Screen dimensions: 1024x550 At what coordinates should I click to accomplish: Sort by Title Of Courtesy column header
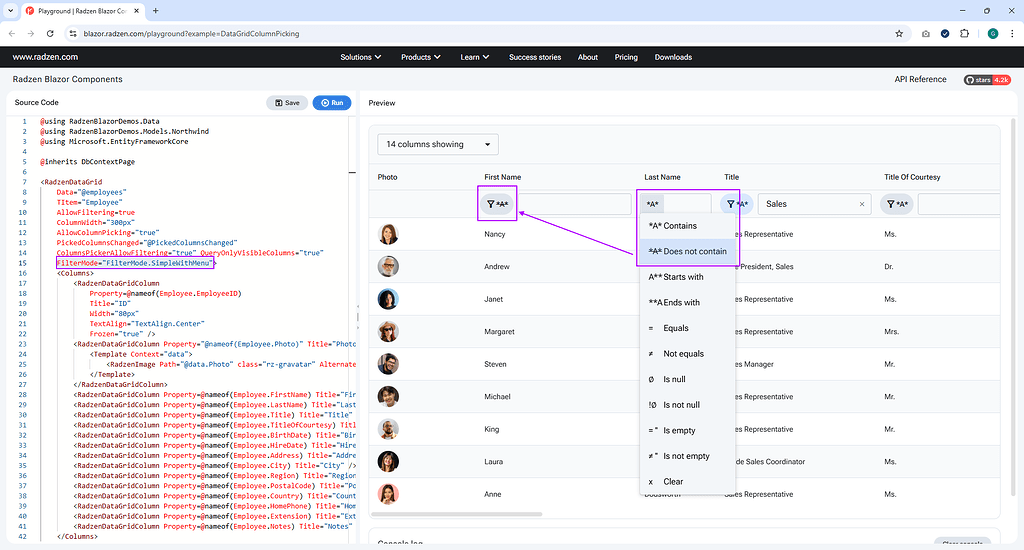tap(912, 177)
